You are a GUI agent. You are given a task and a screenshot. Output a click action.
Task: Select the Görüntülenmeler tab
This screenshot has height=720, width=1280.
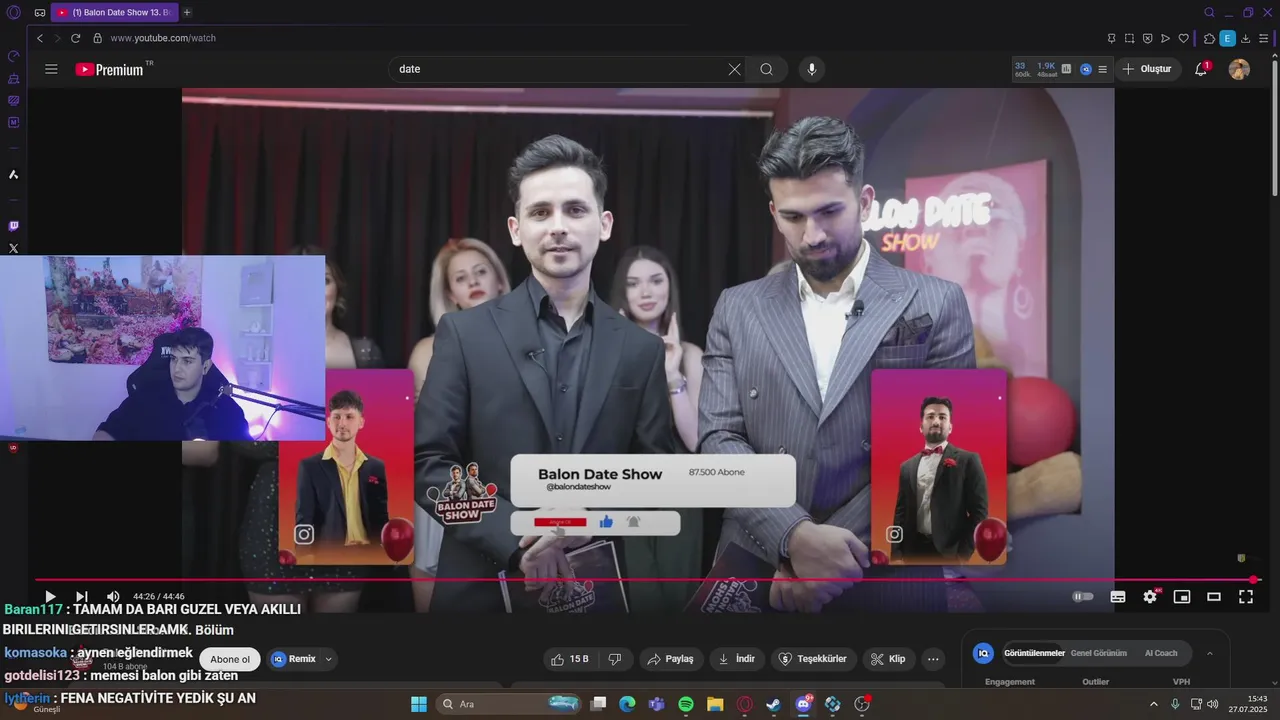(1034, 653)
